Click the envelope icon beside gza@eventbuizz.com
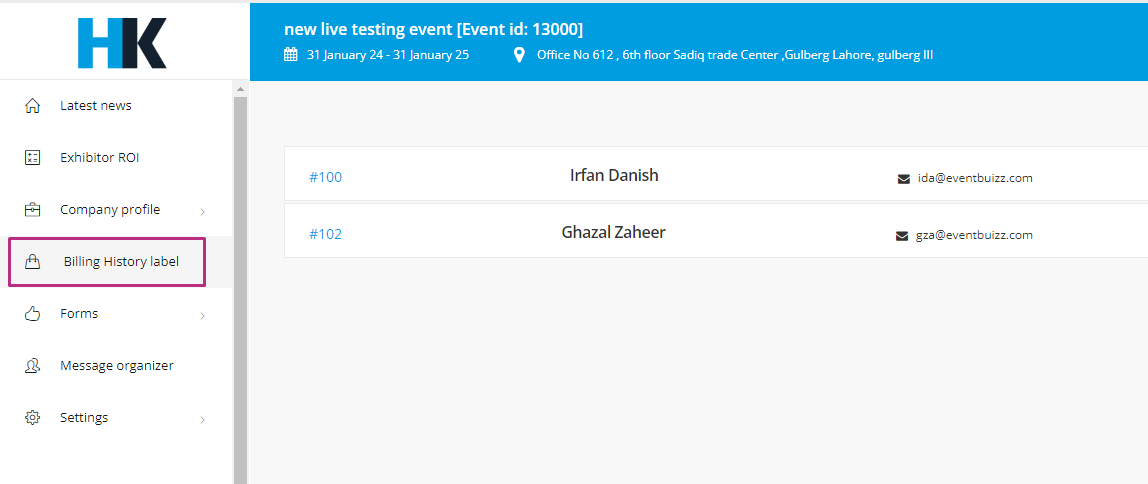Screen dimensions: 1148x484 pyautogui.click(x=902, y=236)
